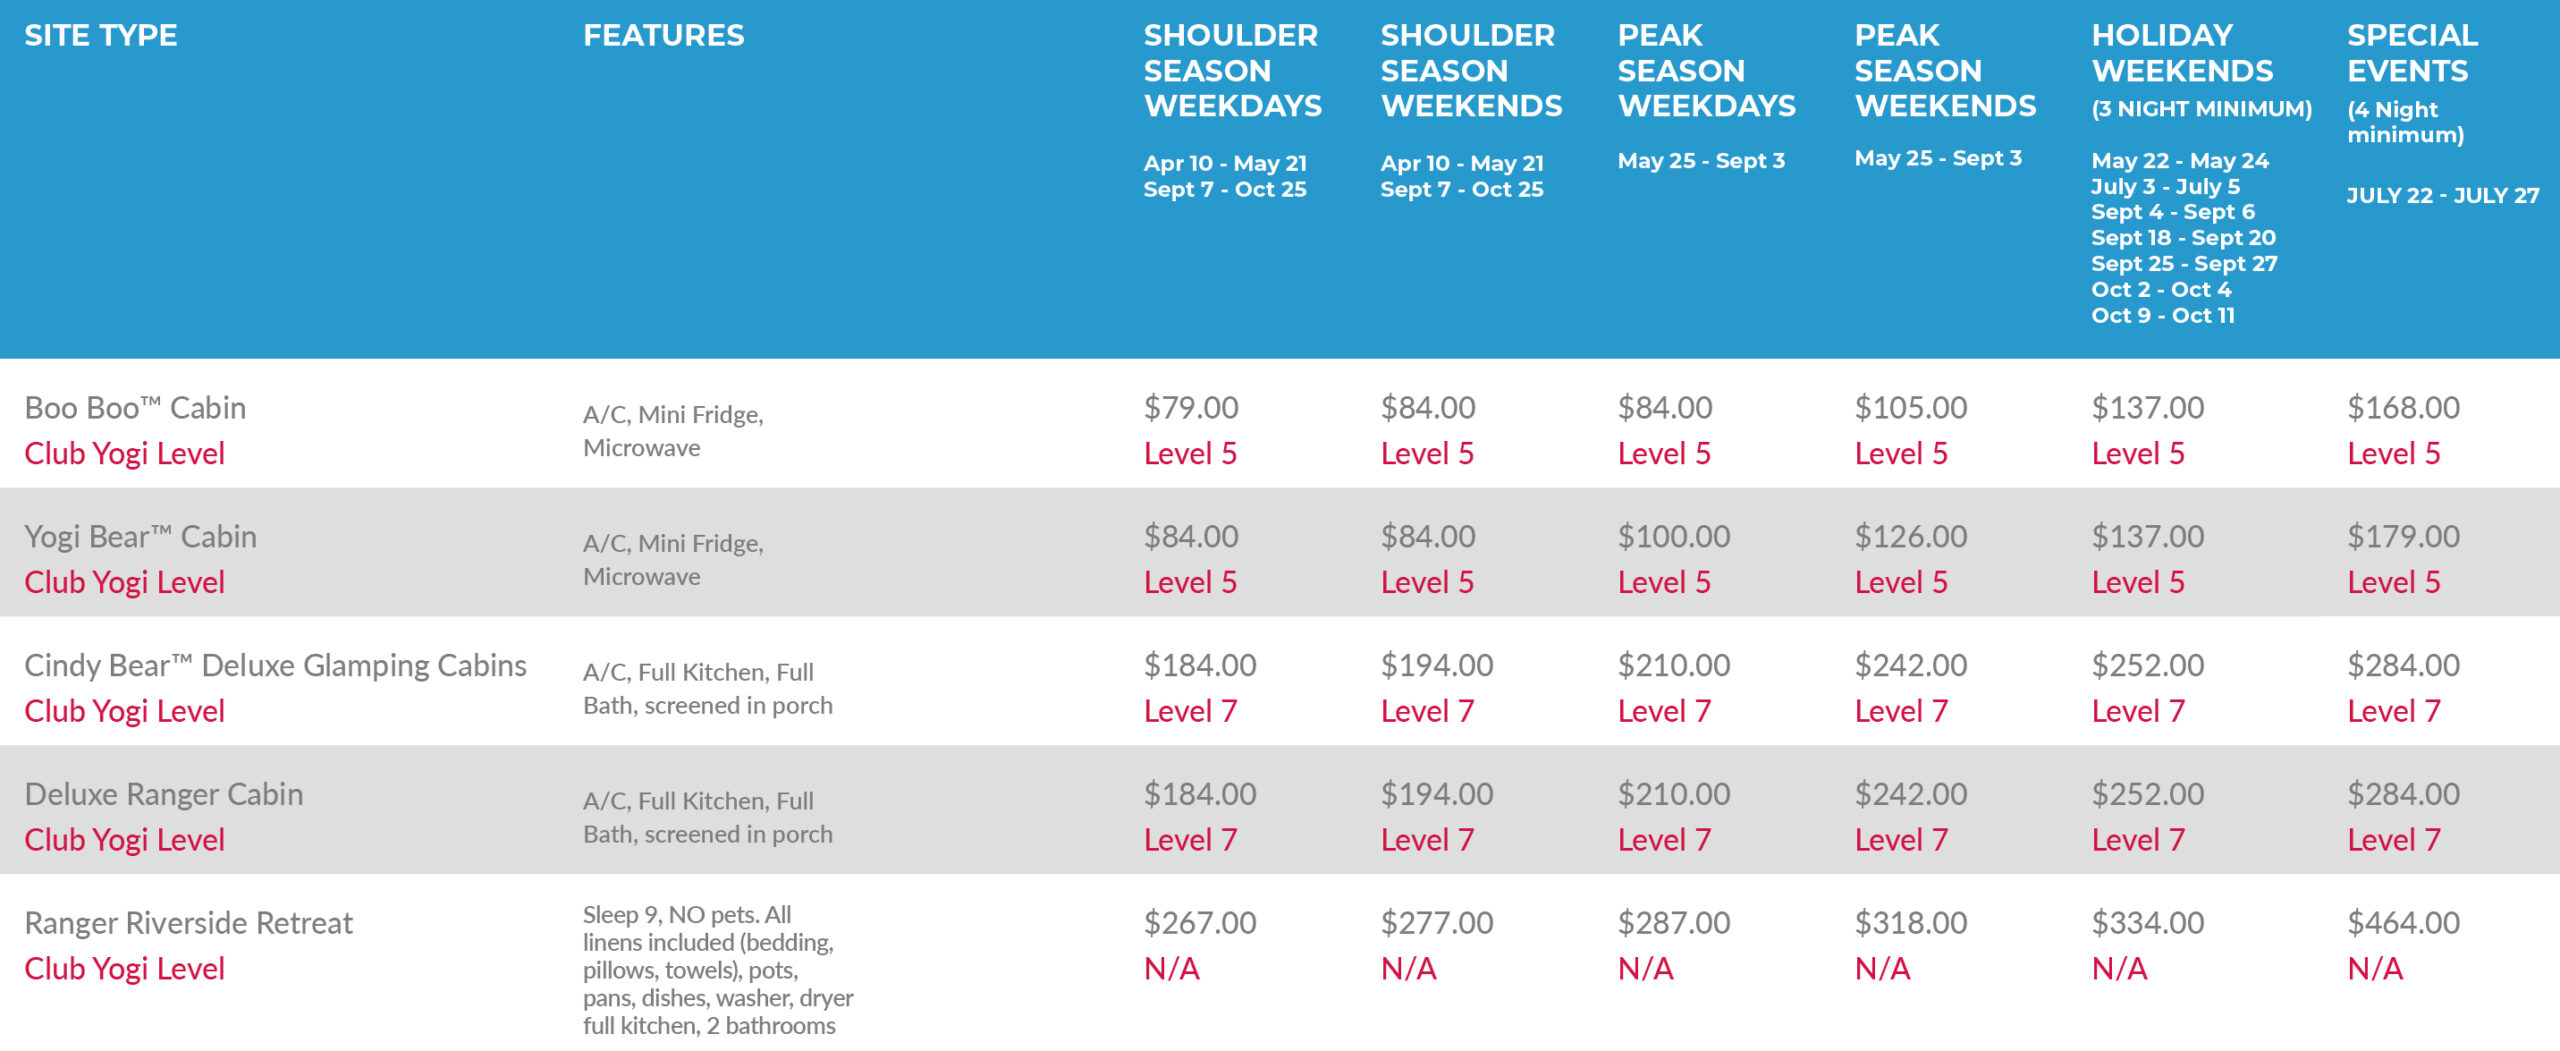The width and height of the screenshot is (2560, 1051).
Task: Open Club Yogi Level under Ranger Riverside Retreat
Action: [x=124, y=968]
